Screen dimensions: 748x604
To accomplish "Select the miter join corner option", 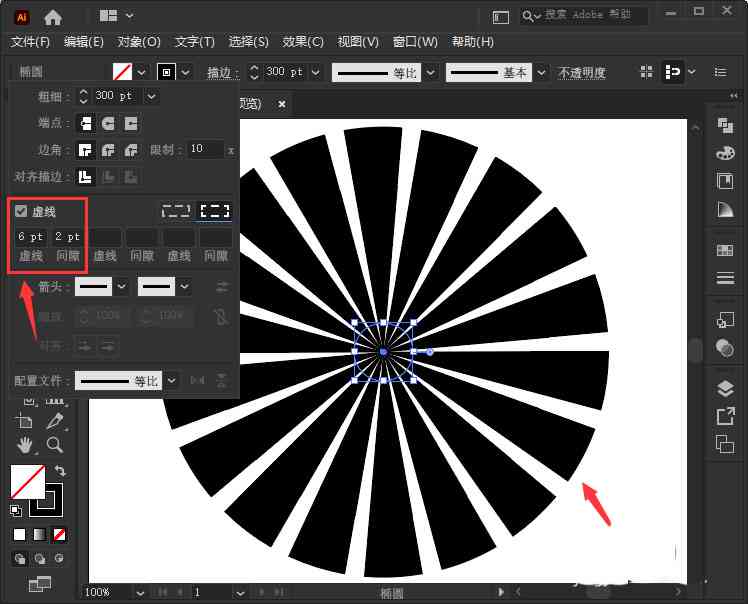I will (85, 150).
